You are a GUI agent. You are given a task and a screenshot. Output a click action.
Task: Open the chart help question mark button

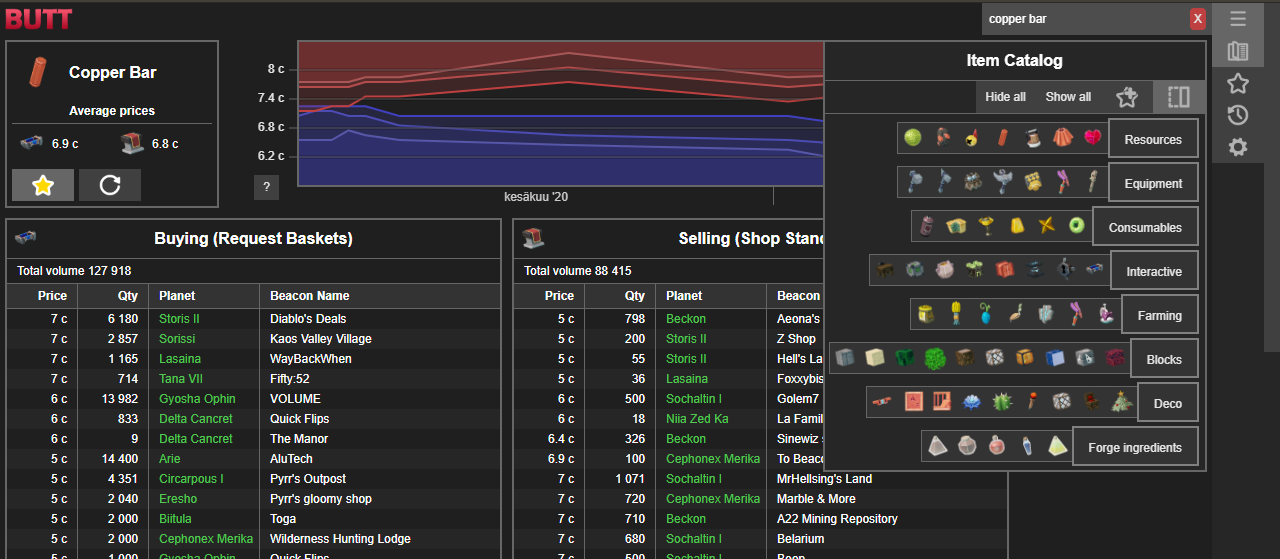click(266, 186)
